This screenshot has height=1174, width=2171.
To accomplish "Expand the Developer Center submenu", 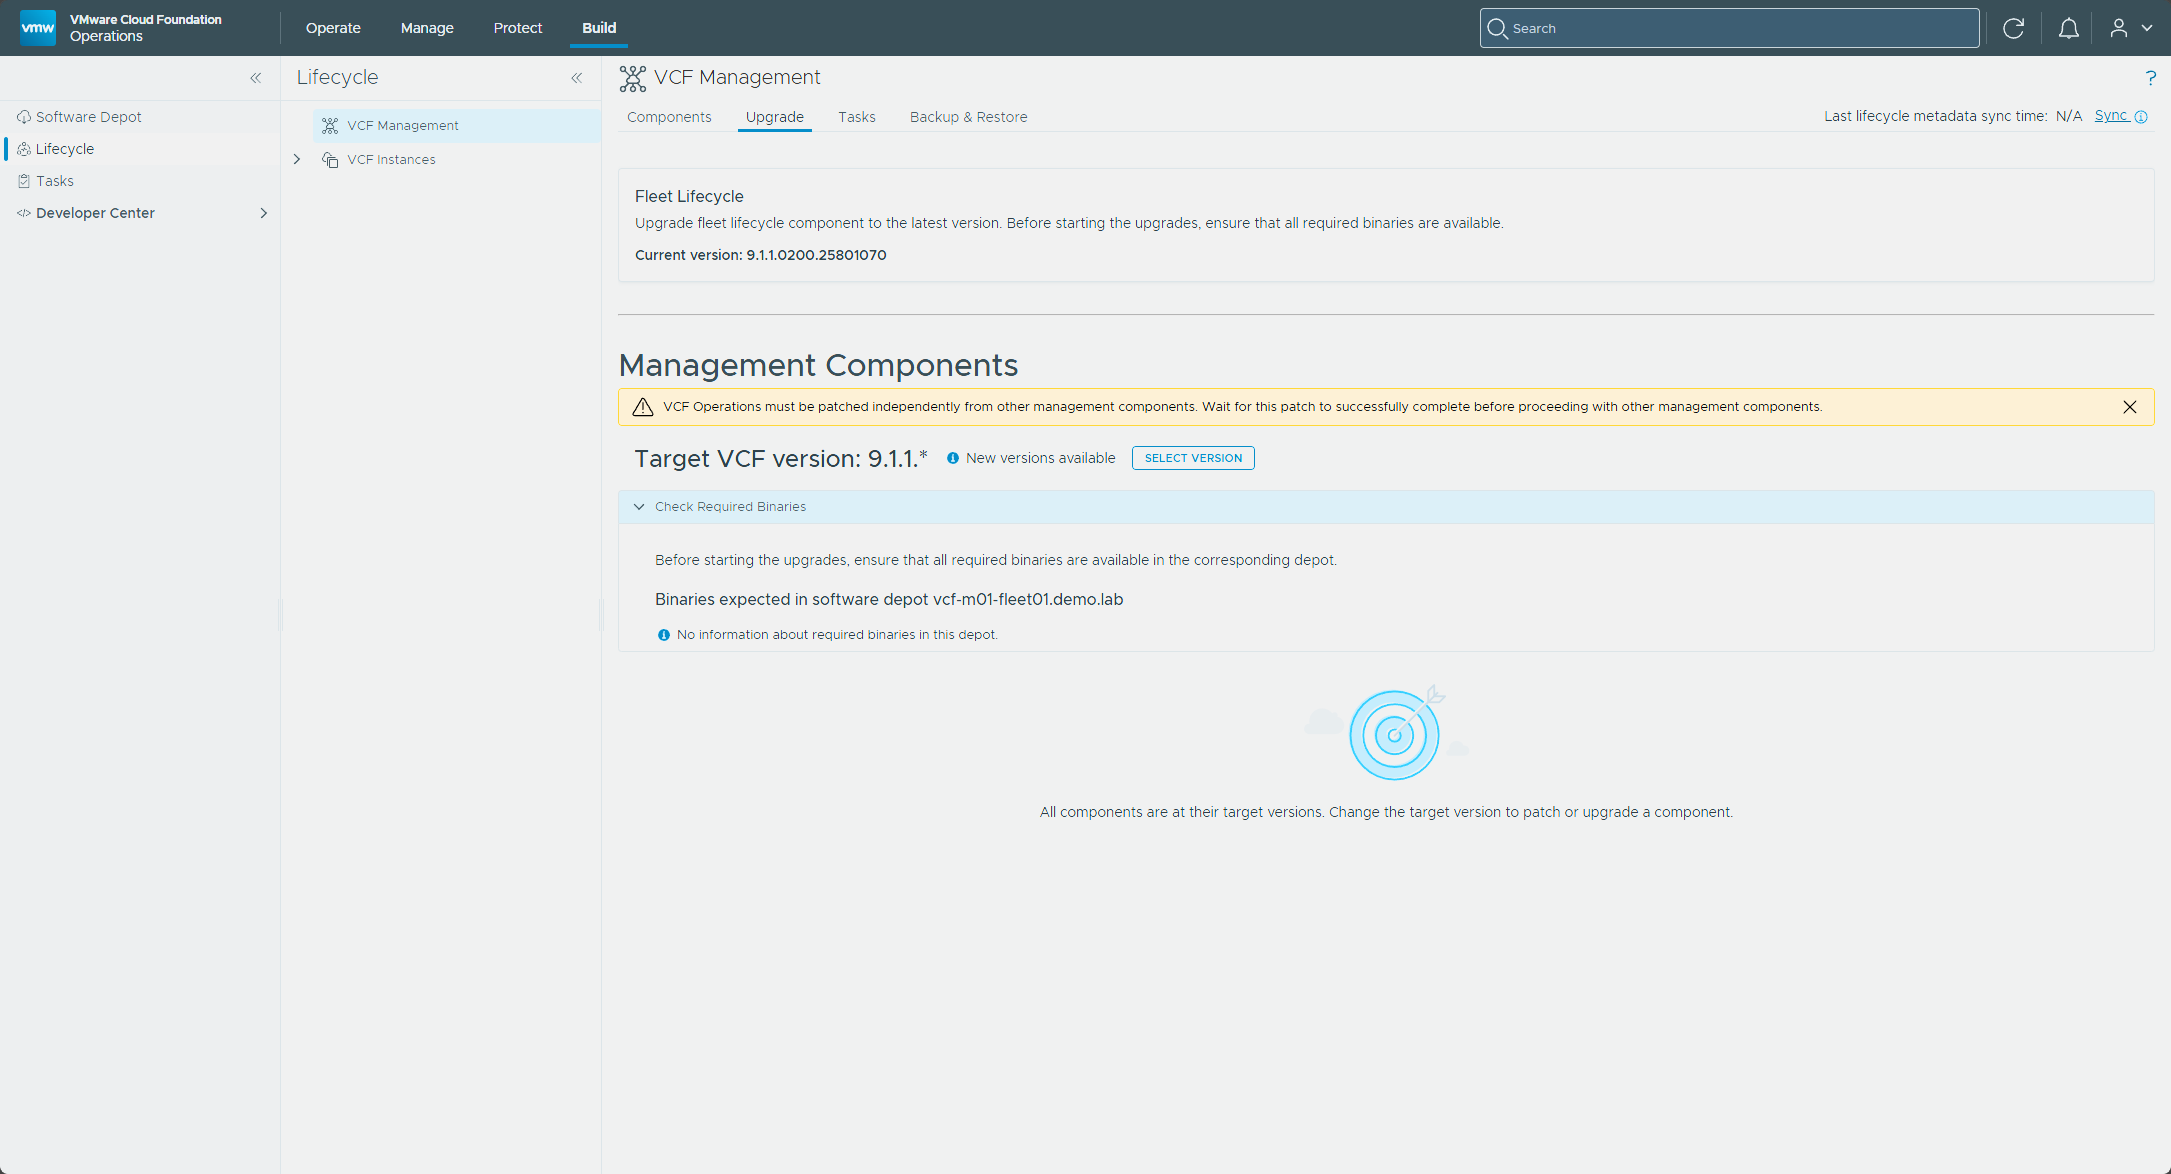I will (264, 213).
